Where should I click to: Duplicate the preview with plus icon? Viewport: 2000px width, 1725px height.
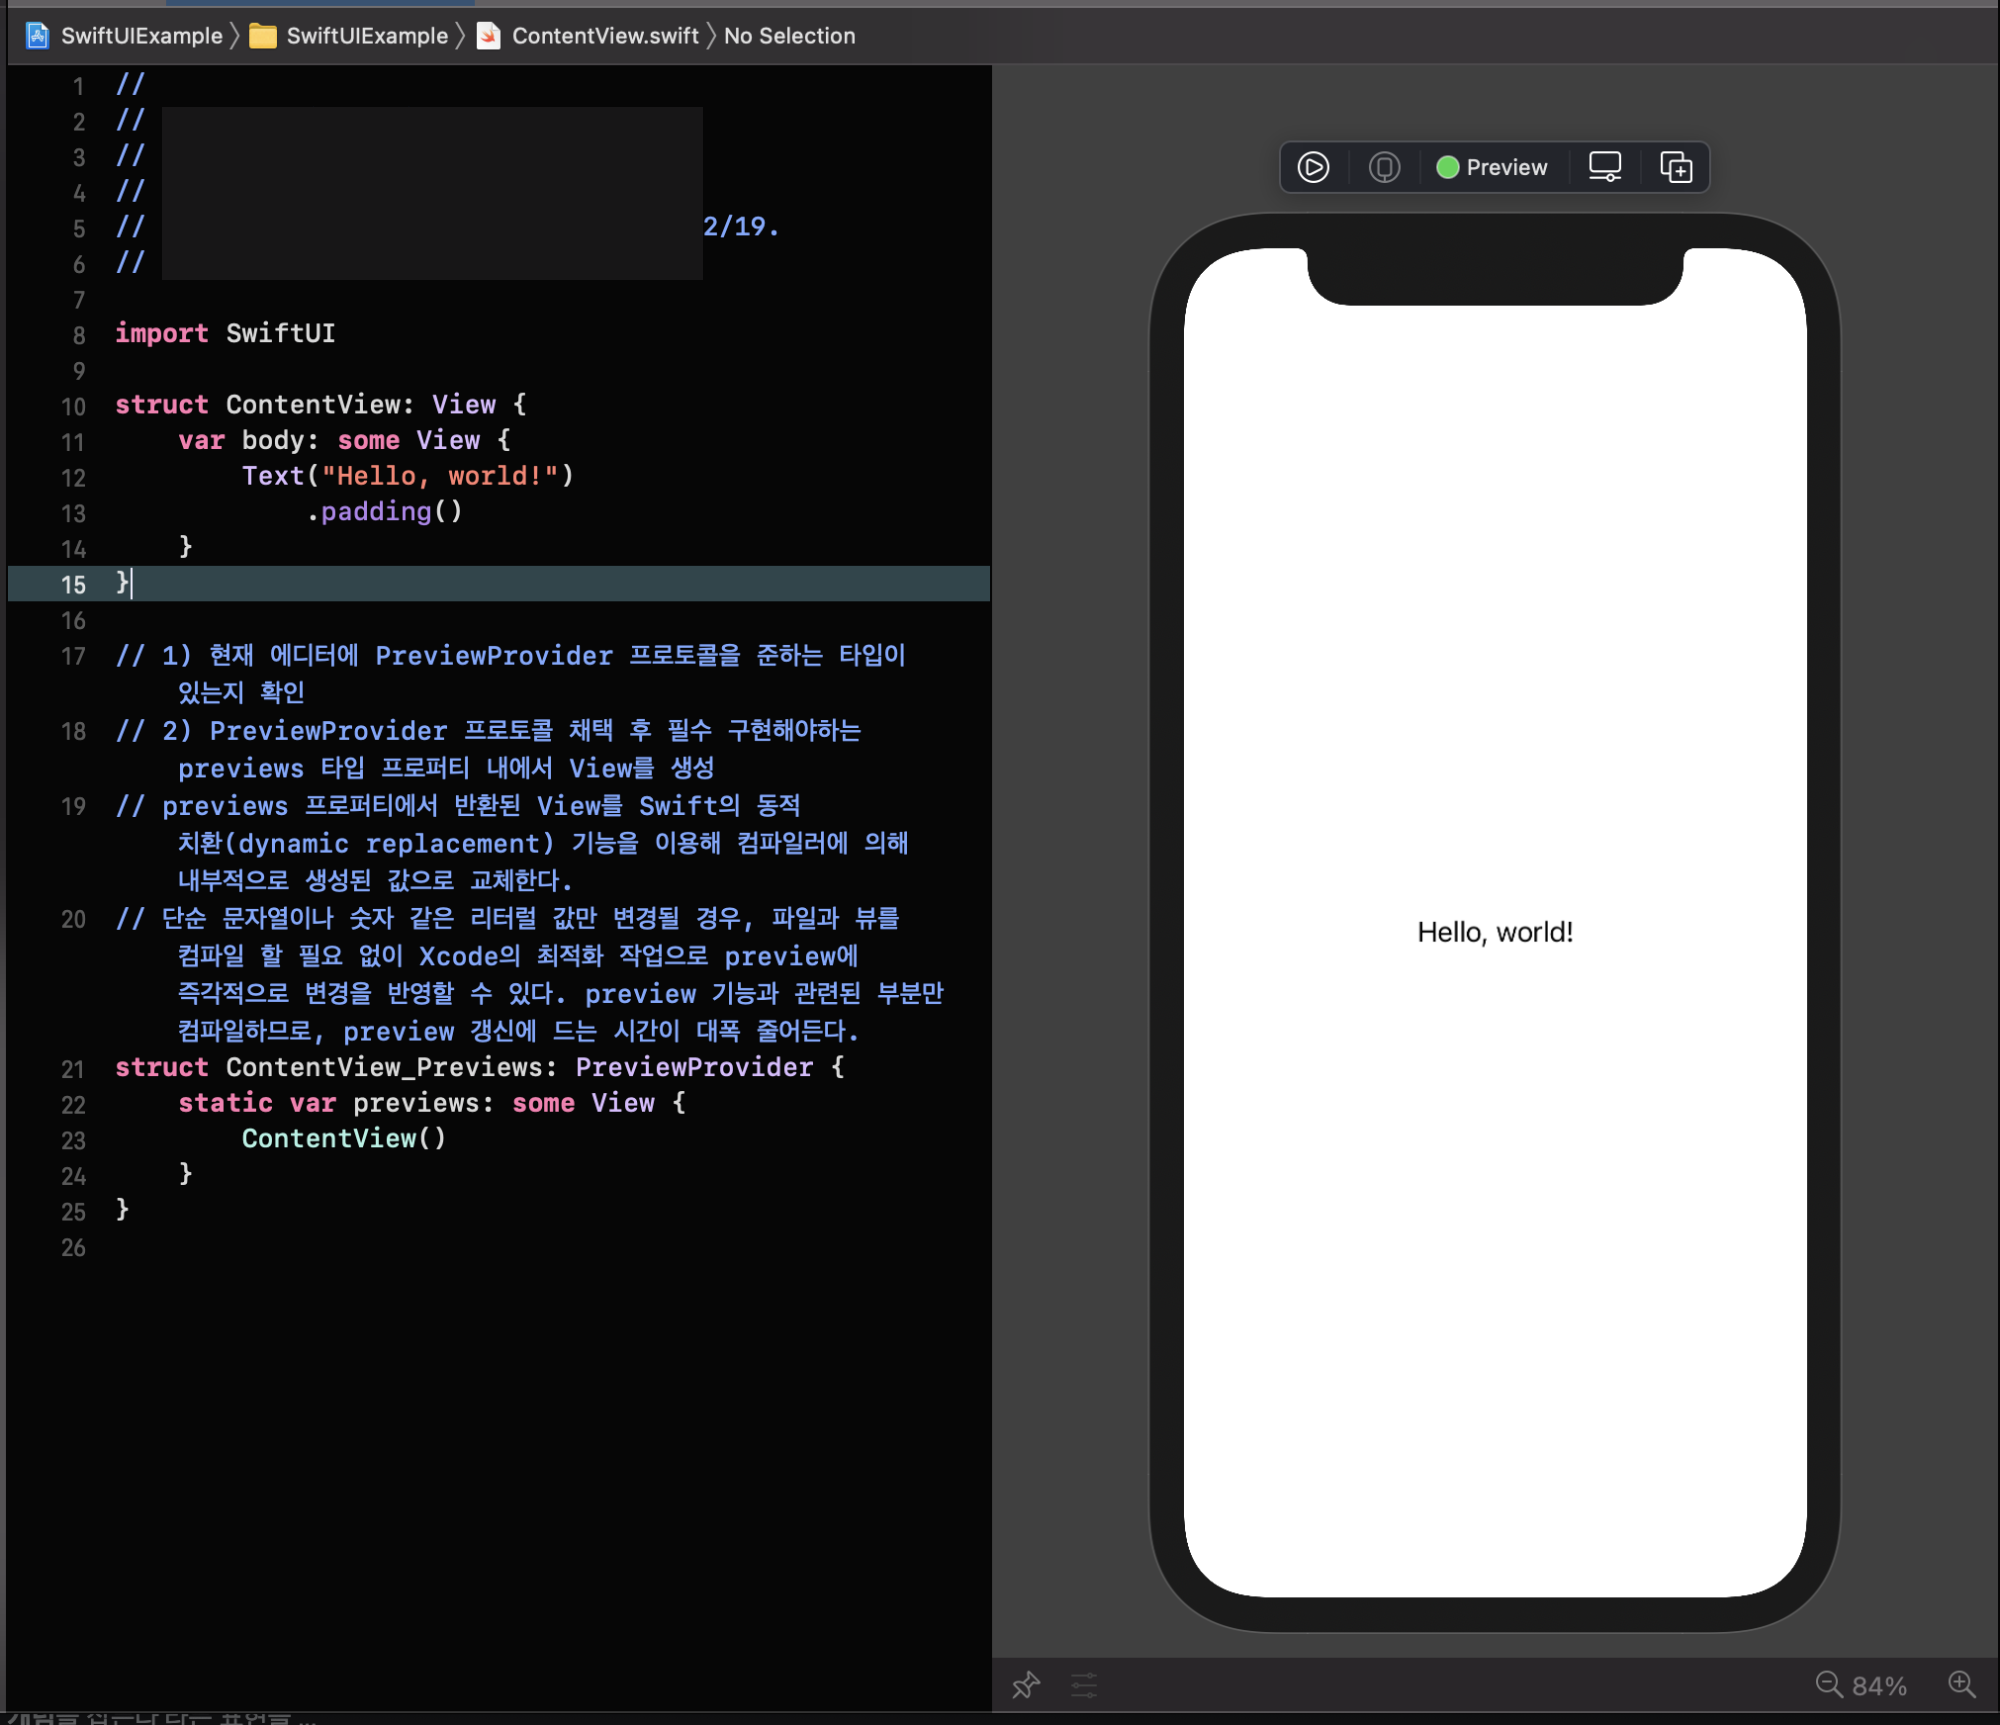click(x=1676, y=167)
